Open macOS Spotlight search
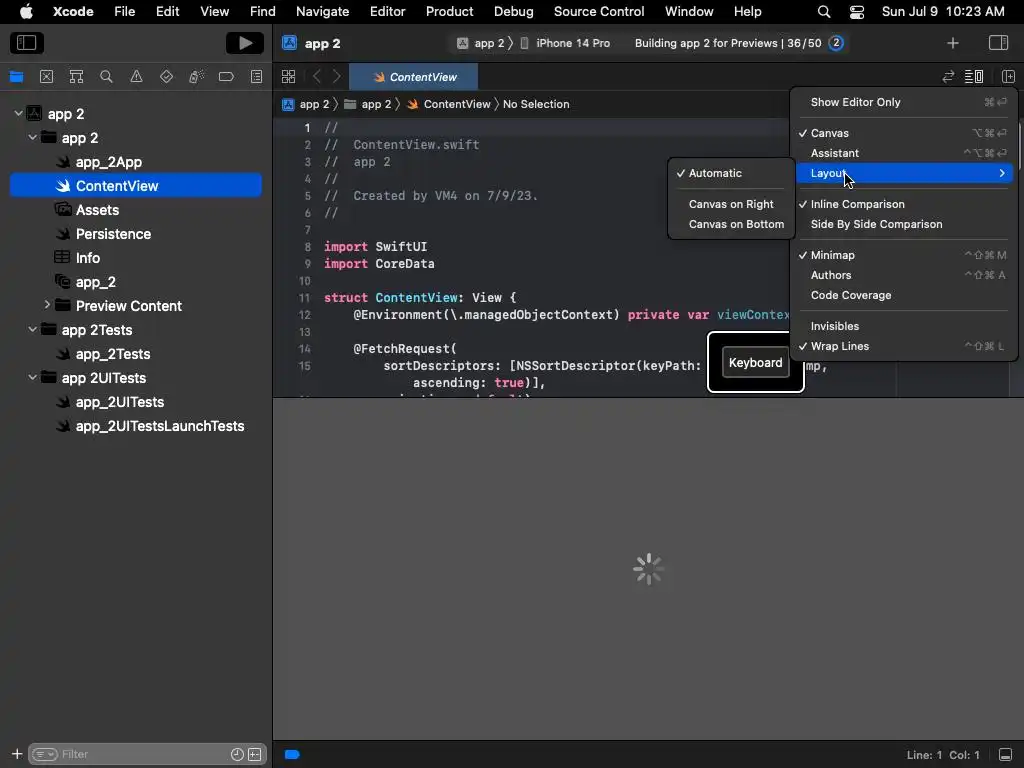Image resolution: width=1024 pixels, height=768 pixels. point(824,12)
